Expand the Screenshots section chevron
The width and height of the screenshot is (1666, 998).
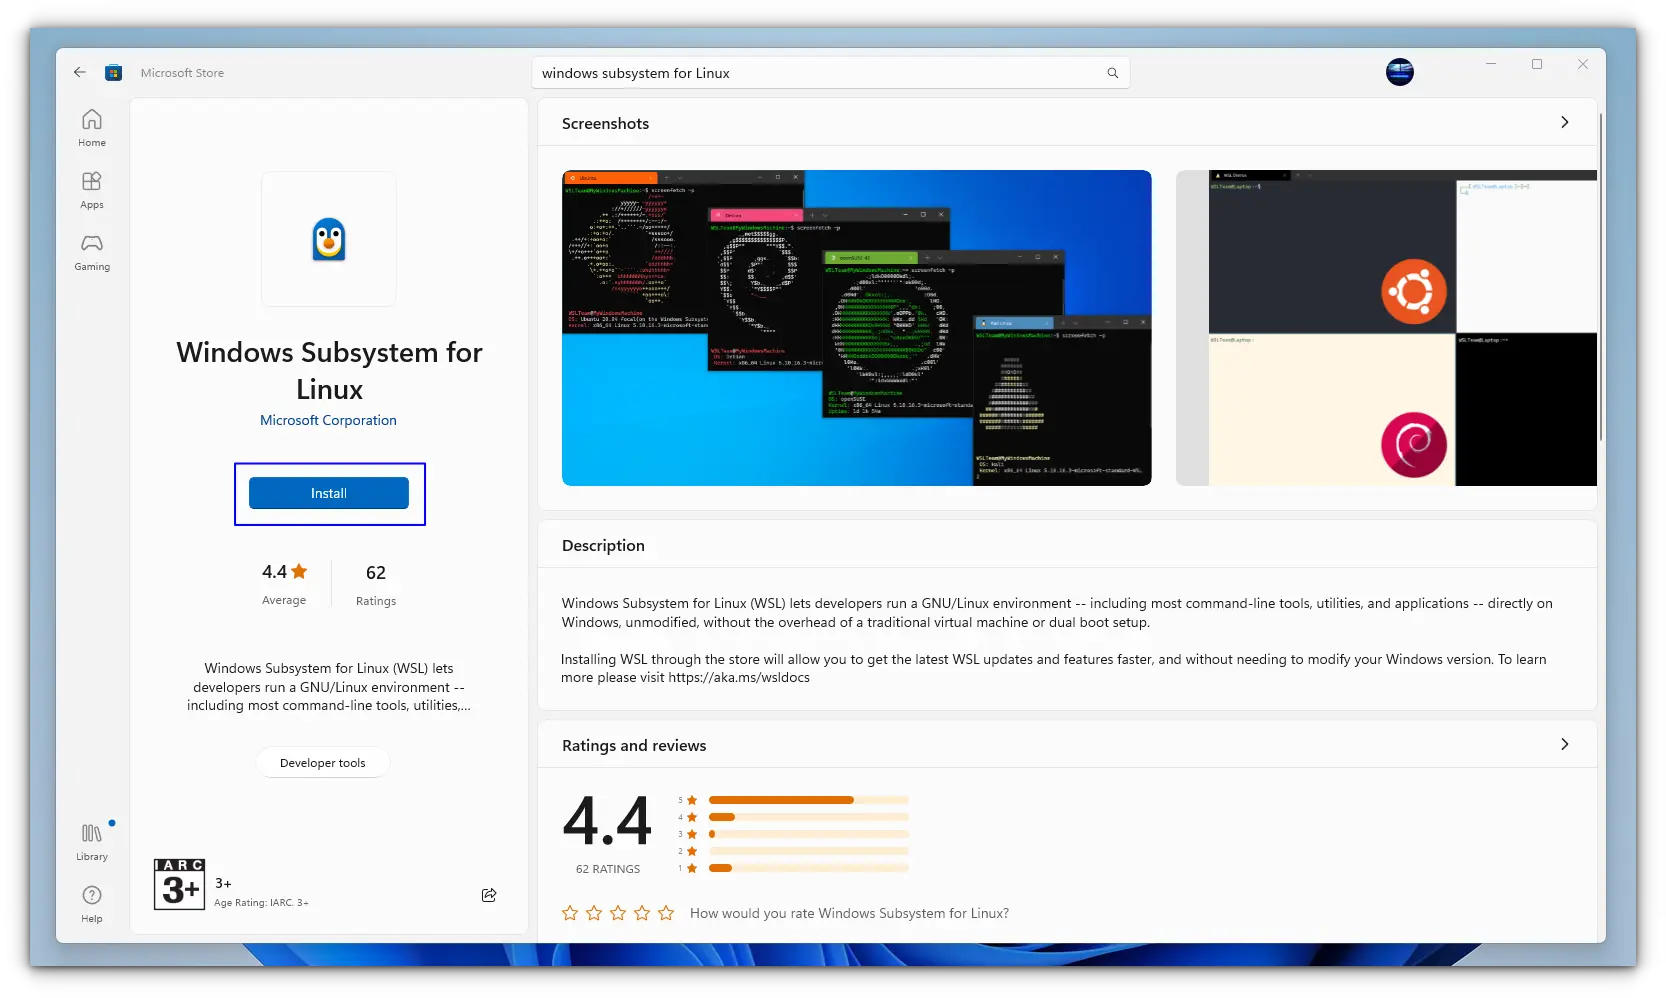pos(1565,122)
